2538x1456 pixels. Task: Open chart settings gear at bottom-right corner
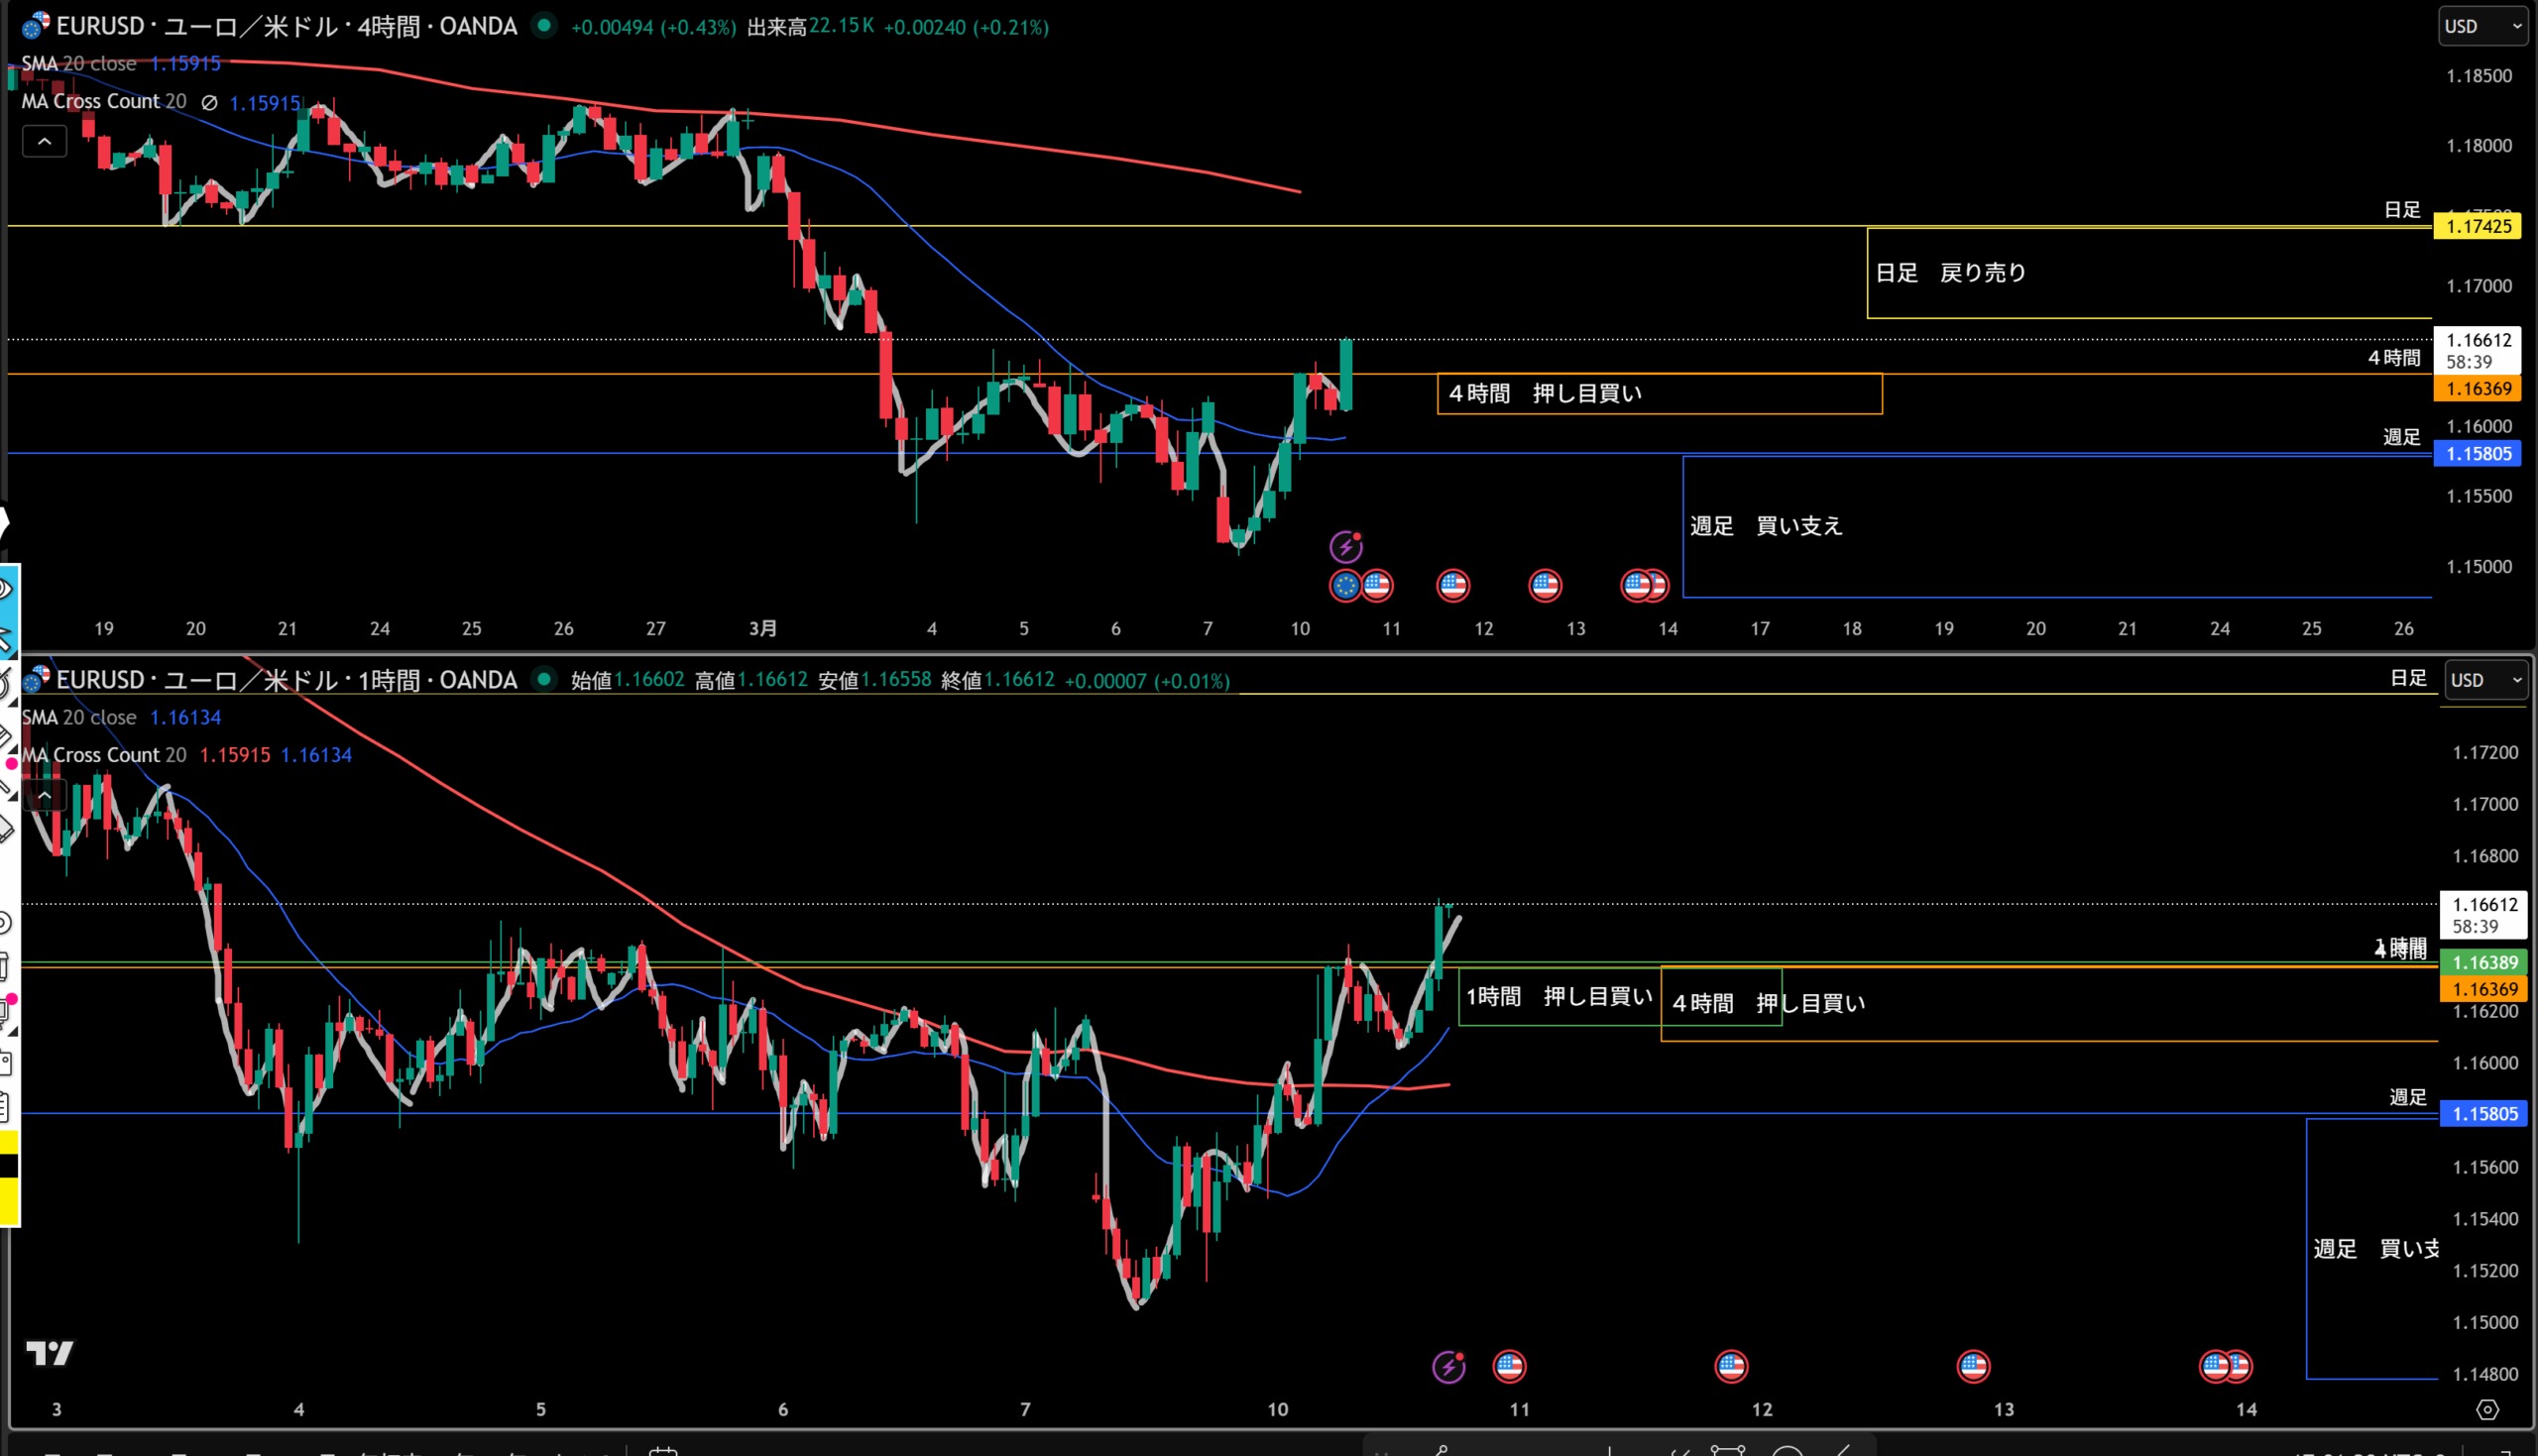point(2487,1409)
